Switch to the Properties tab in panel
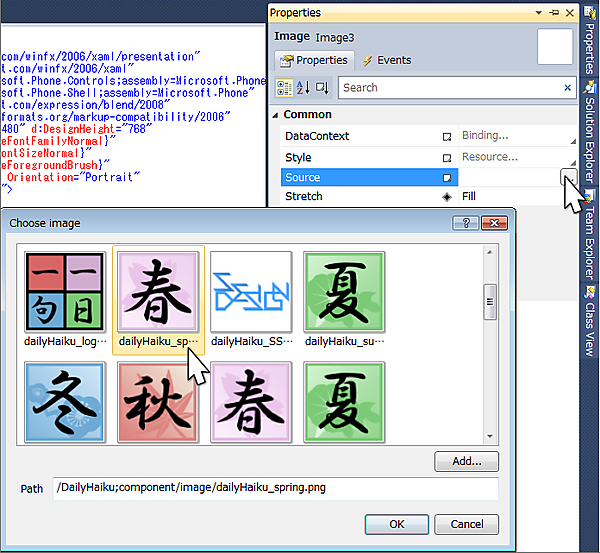The height and width of the screenshot is (553, 600). [314, 60]
